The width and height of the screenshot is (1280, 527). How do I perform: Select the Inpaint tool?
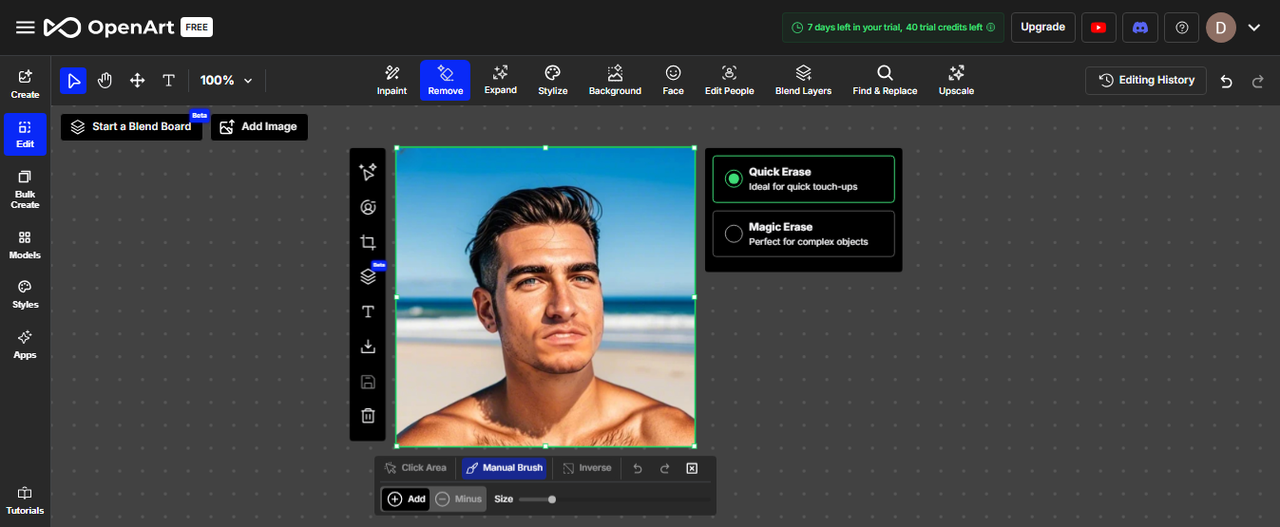coord(391,80)
